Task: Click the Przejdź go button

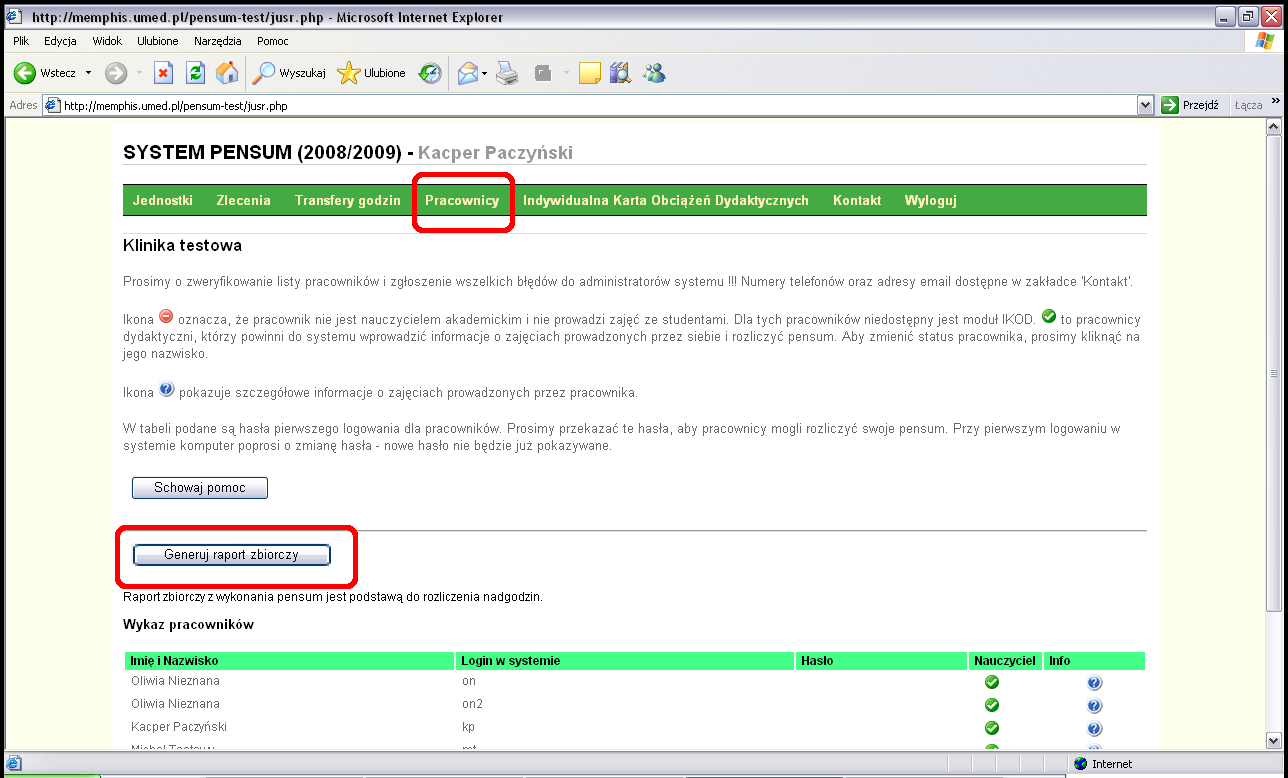Action: (x=1190, y=105)
